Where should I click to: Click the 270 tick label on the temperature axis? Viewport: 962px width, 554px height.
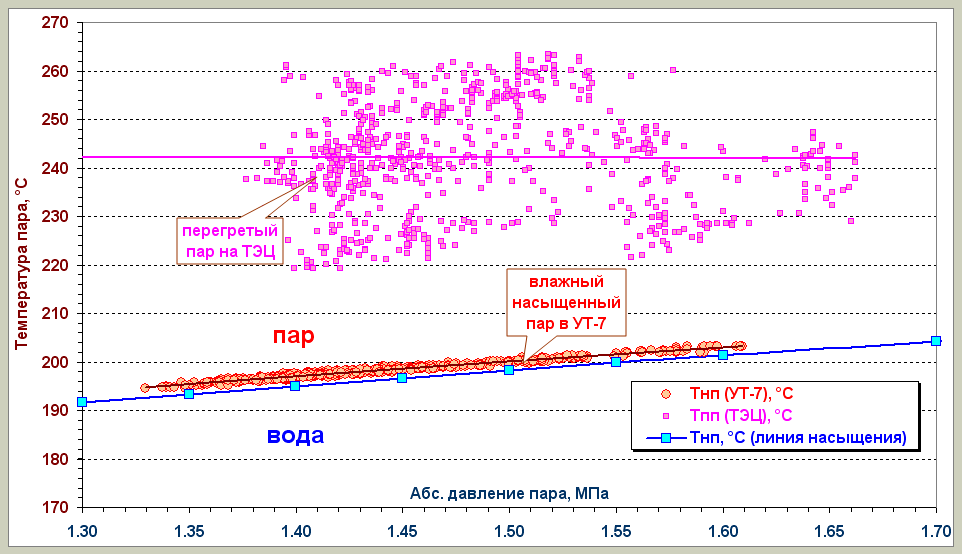(56, 22)
